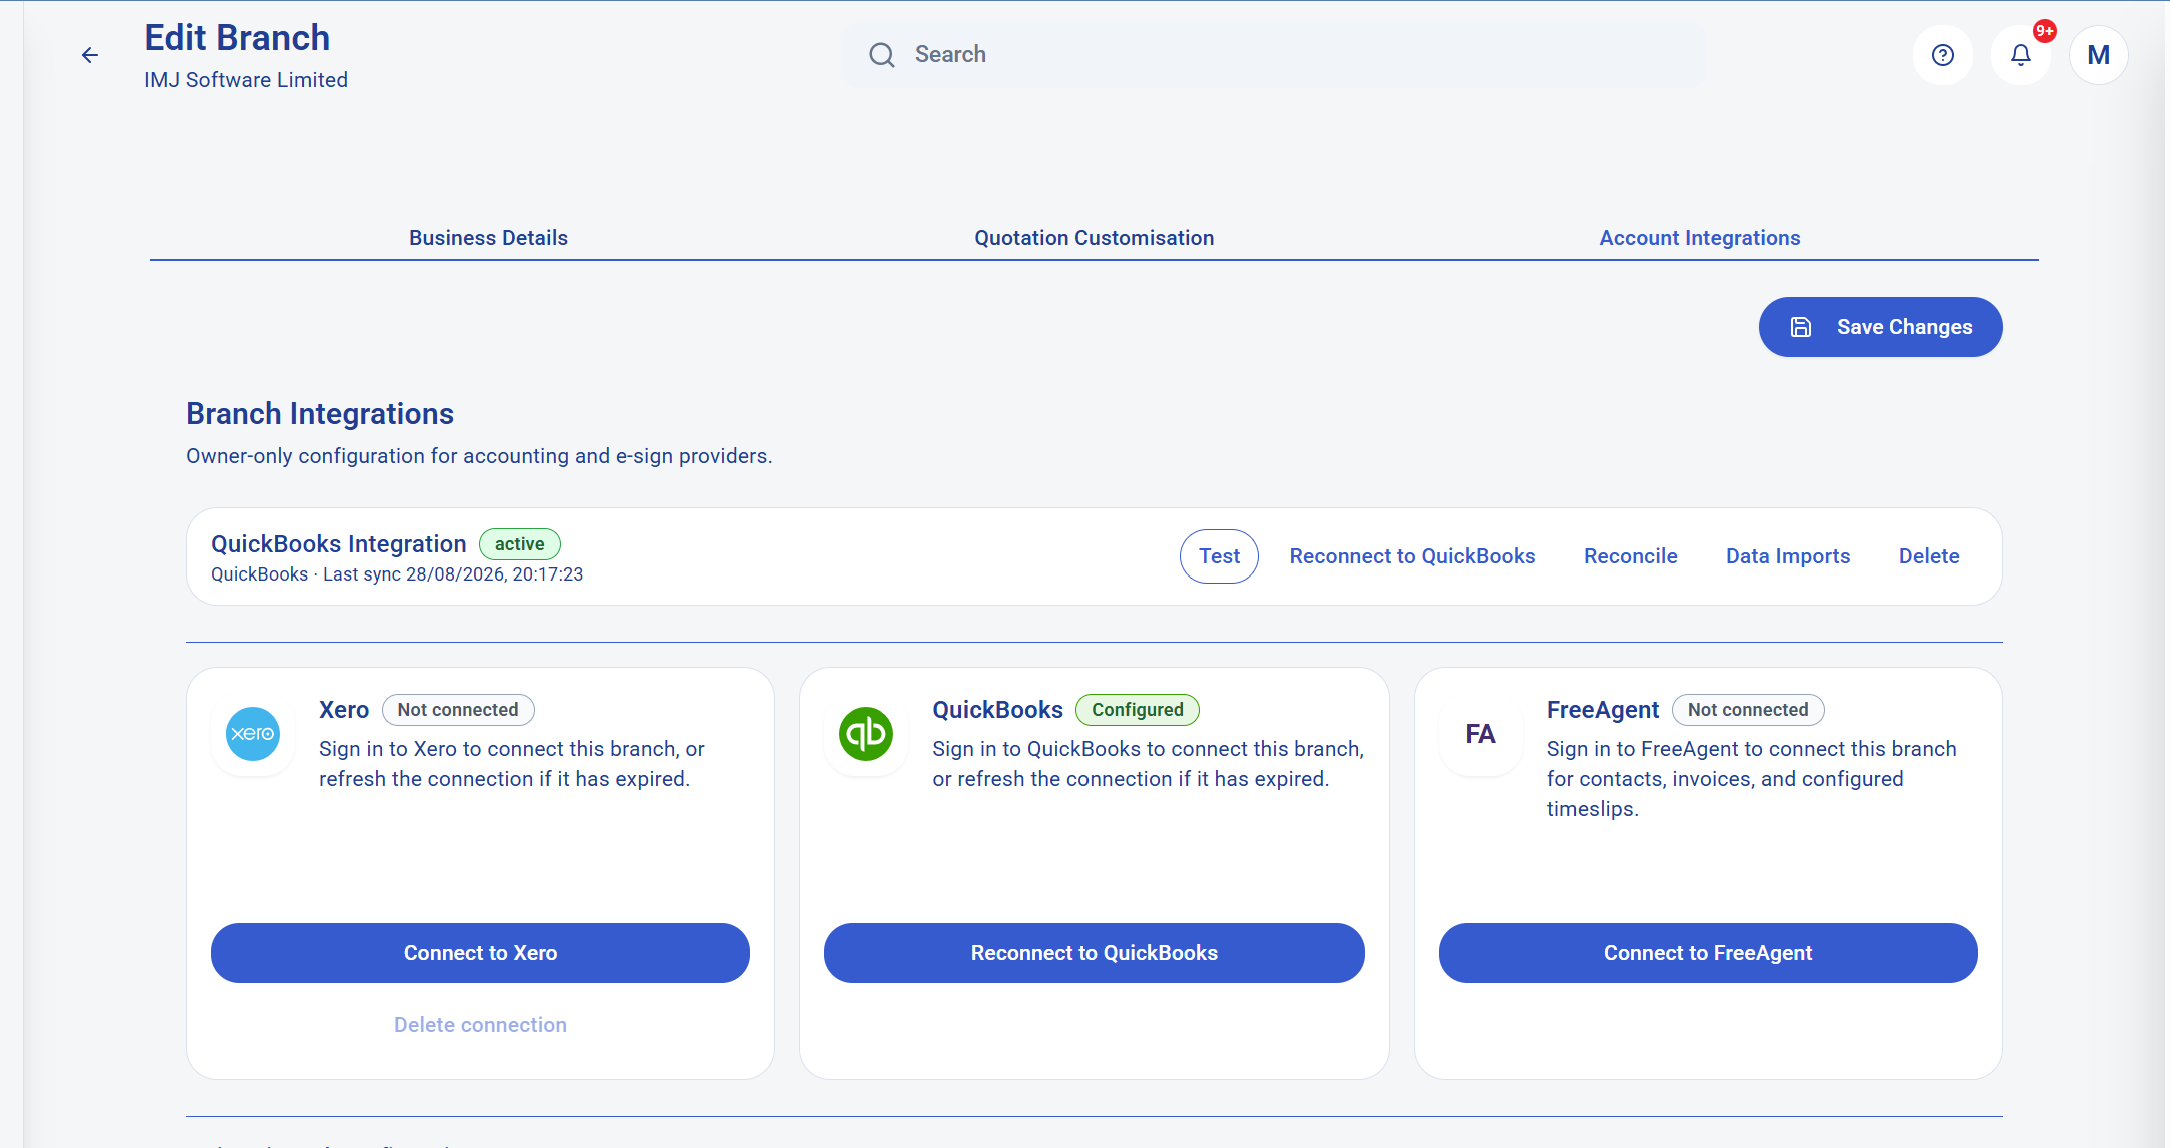Click the QuickBooks Integration title
This screenshot has width=2170, height=1148.
tap(339, 544)
